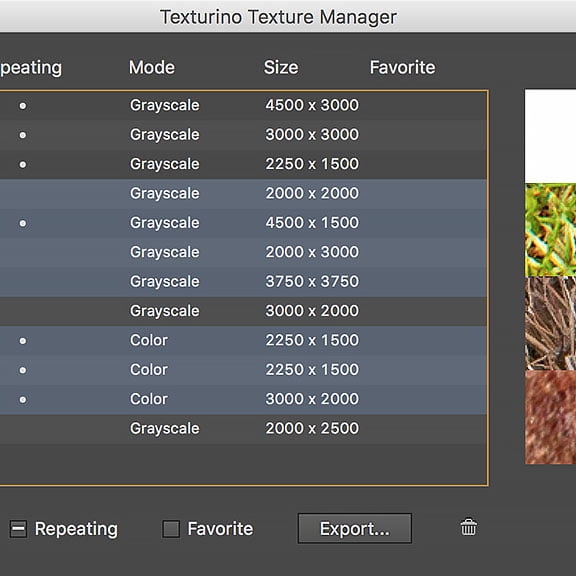Click the trash can delete icon
This screenshot has width=576, height=576.
(468, 527)
